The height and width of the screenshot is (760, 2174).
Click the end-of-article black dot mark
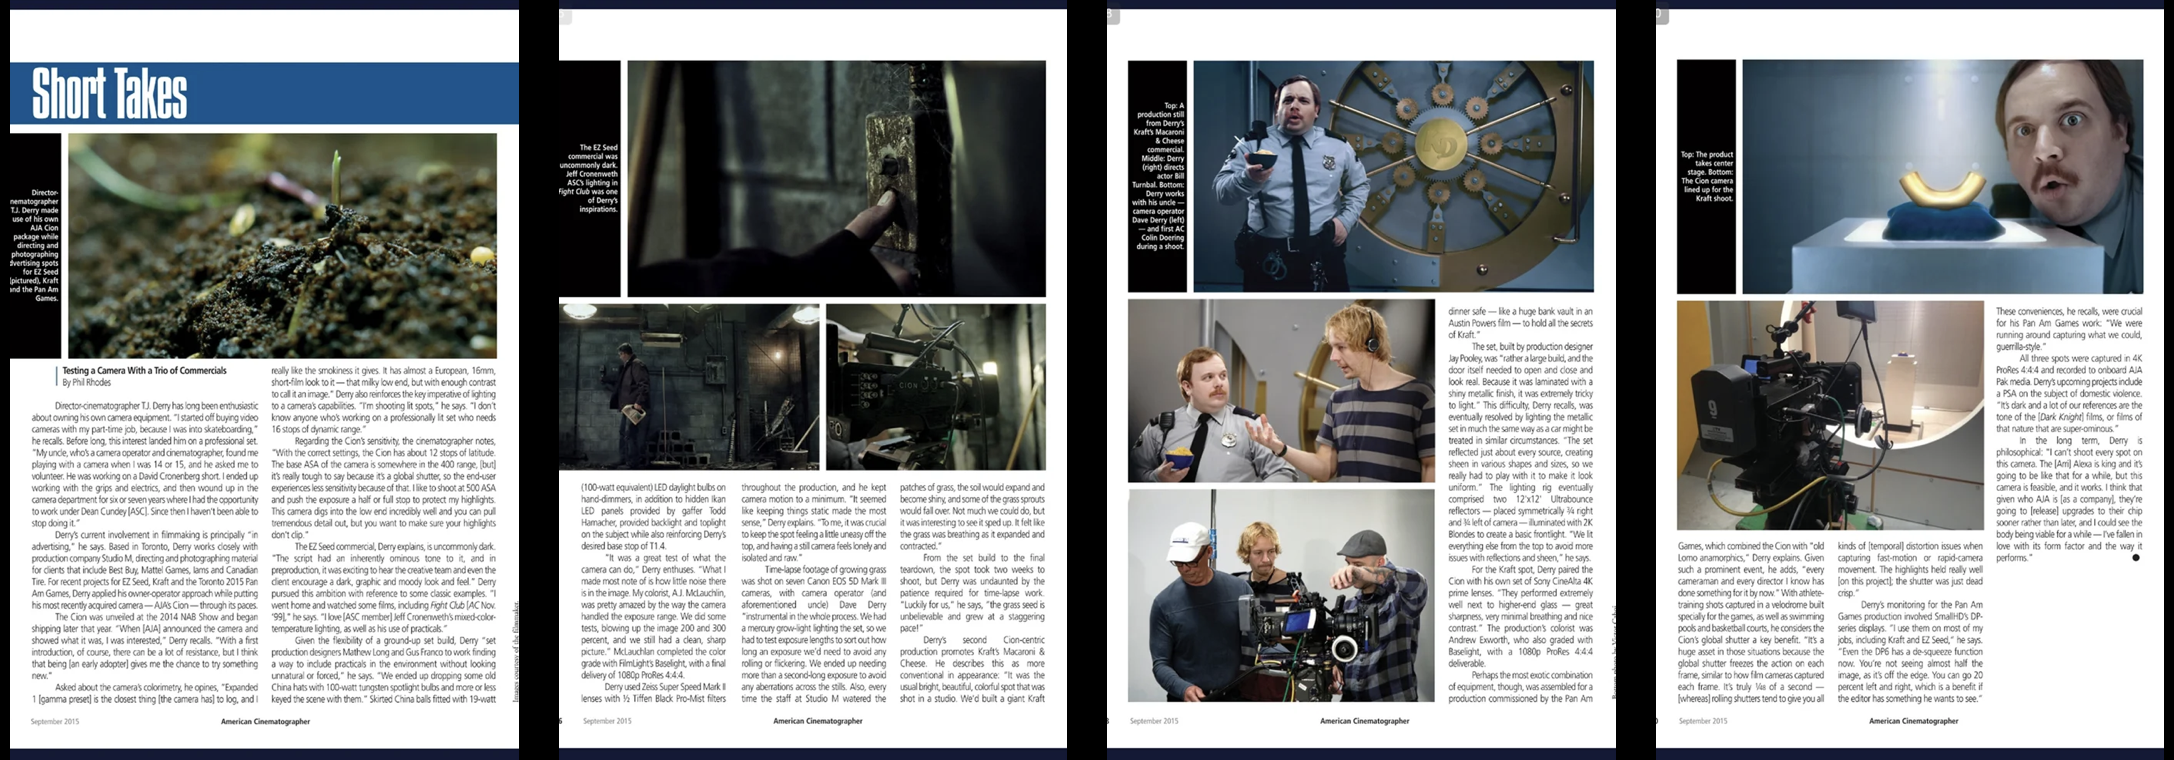(2136, 558)
